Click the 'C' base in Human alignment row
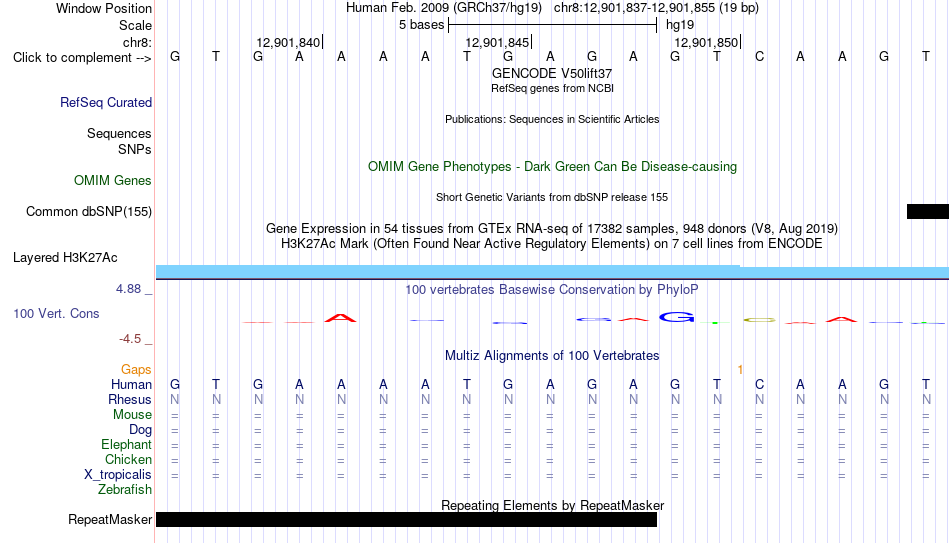950x543 pixels. coord(759,384)
